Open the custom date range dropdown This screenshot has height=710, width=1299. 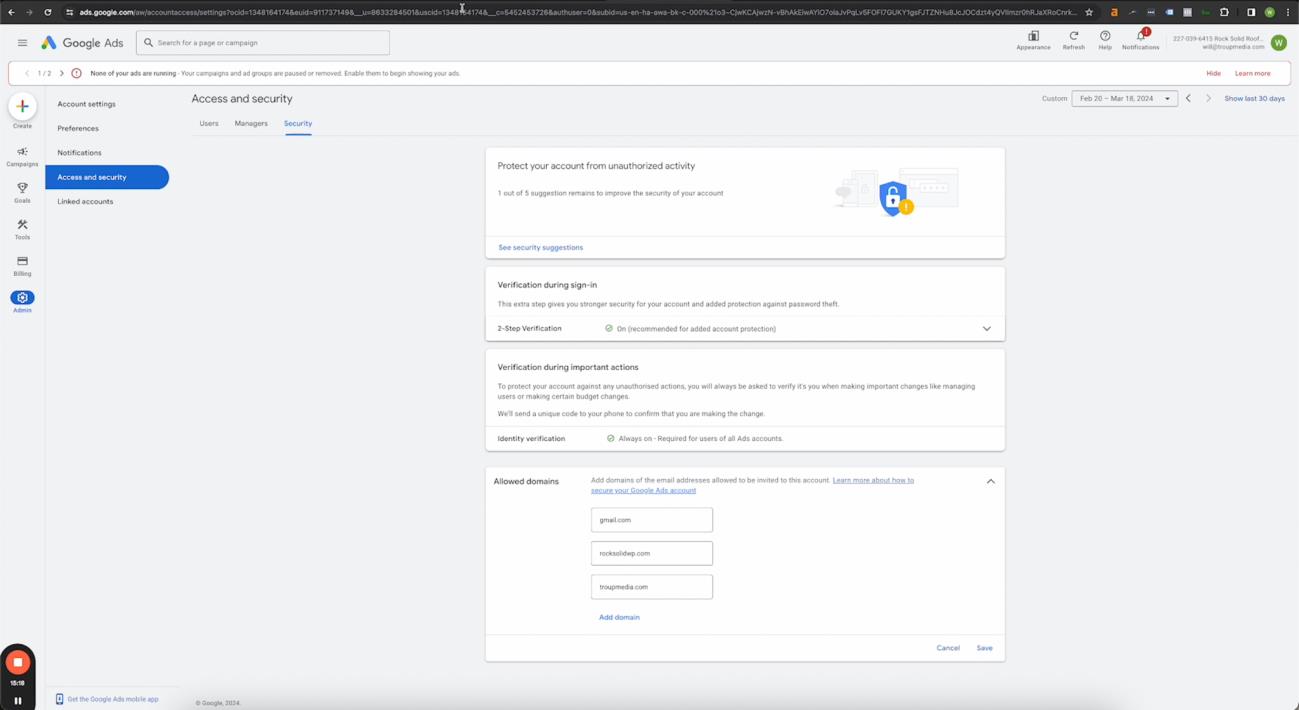point(1124,99)
